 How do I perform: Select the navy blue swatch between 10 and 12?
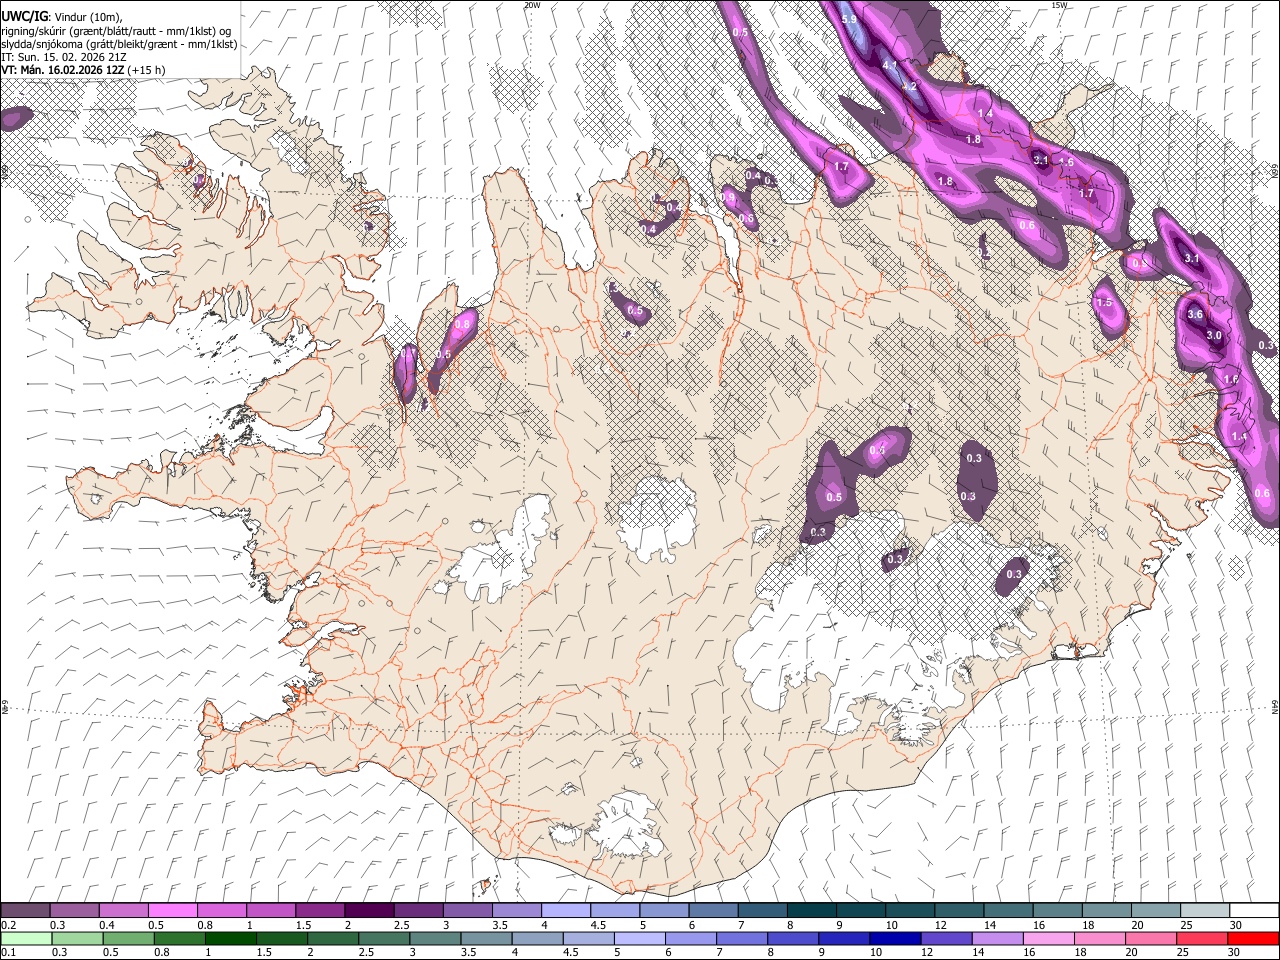tap(895, 938)
